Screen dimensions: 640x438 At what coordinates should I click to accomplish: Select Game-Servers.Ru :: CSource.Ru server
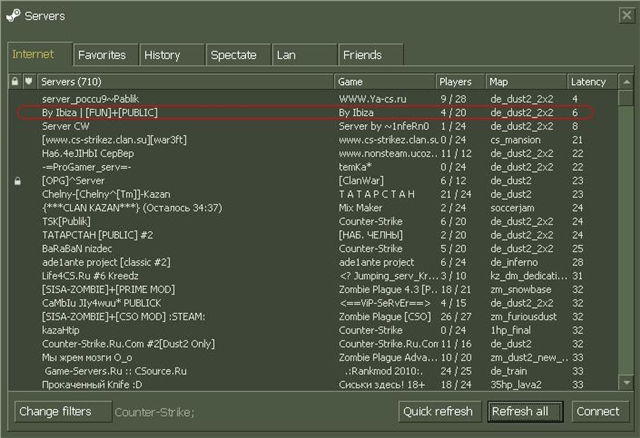(x=312, y=371)
